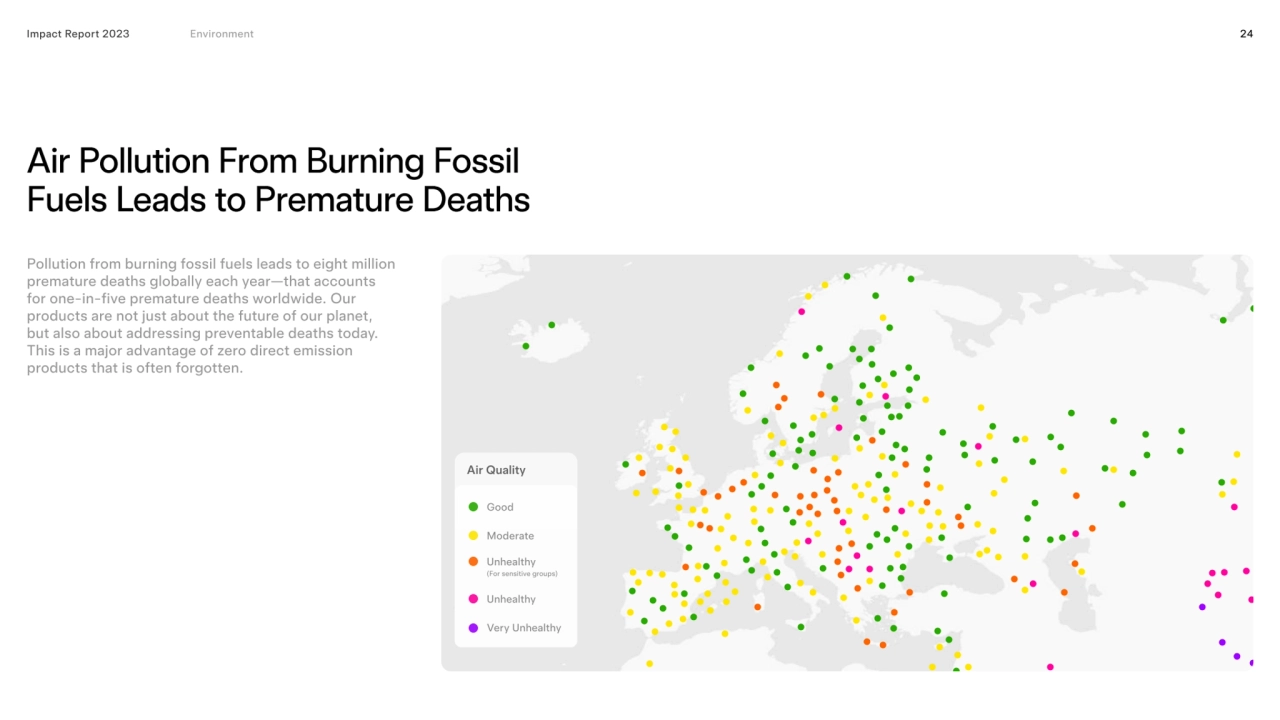Click the paragraph about eight million deaths
The width and height of the screenshot is (1280, 720).
tap(211, 316)
